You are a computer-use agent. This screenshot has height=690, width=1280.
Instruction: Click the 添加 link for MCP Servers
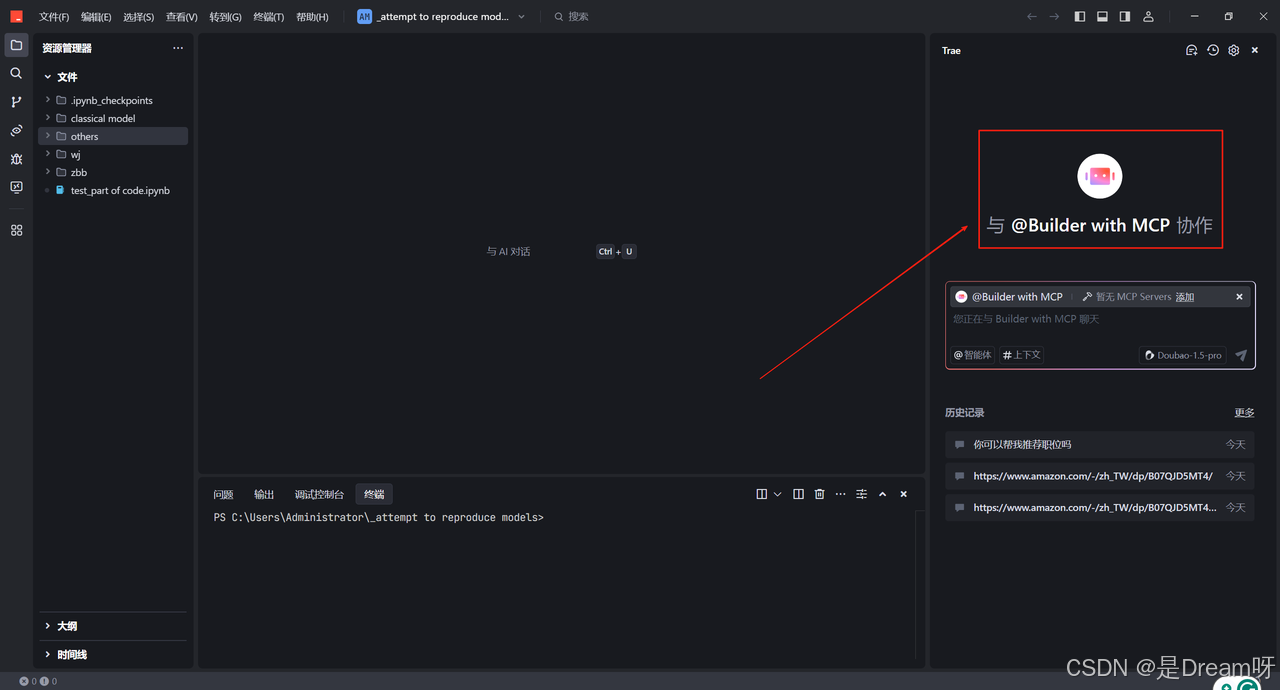(1185, 297)
